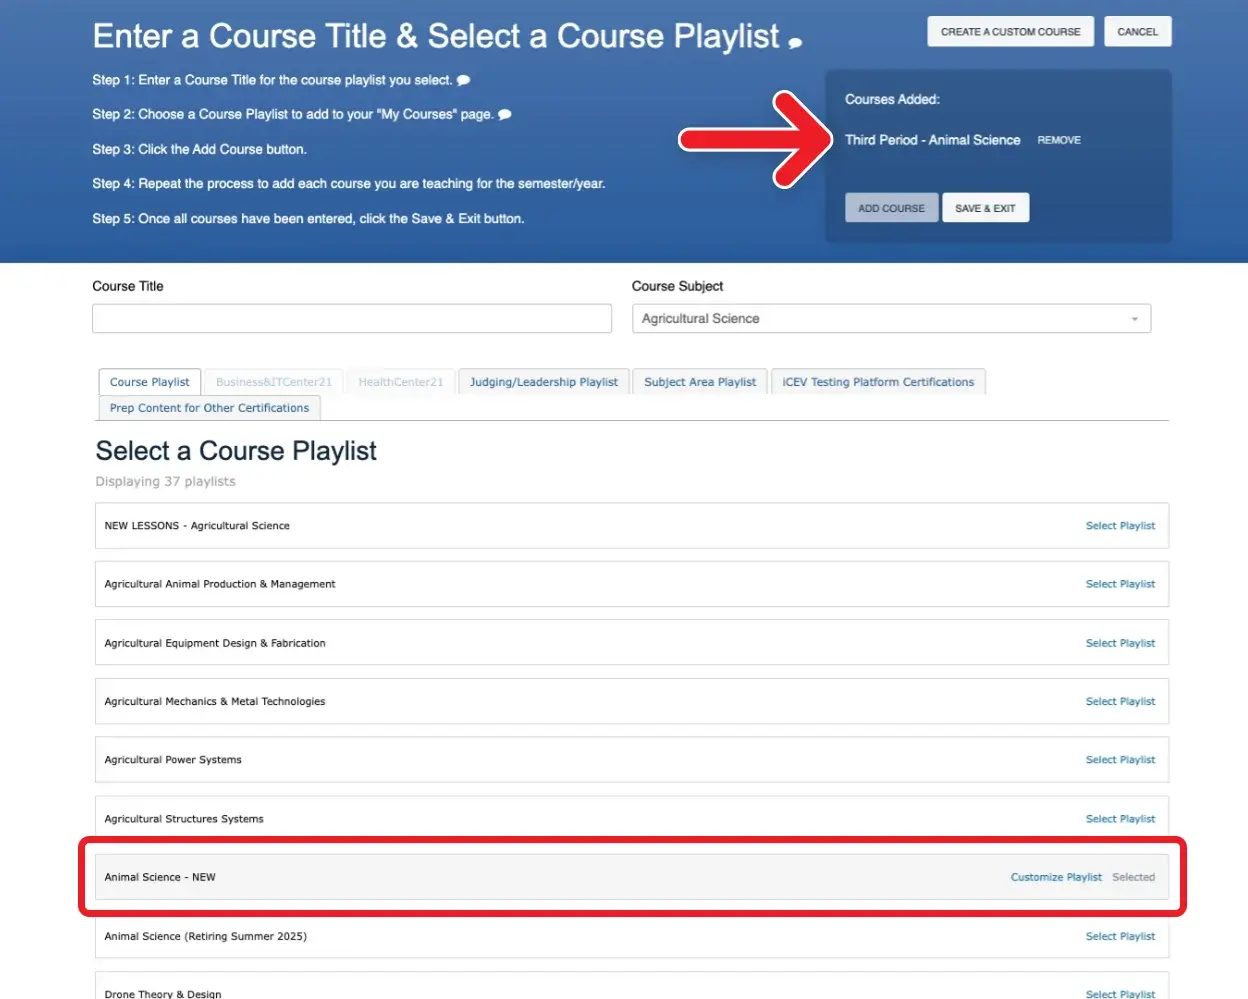This screenshot has width=1248, height=999.
Task: Open the Course Subject dropdown
Action: click(891, 318)
